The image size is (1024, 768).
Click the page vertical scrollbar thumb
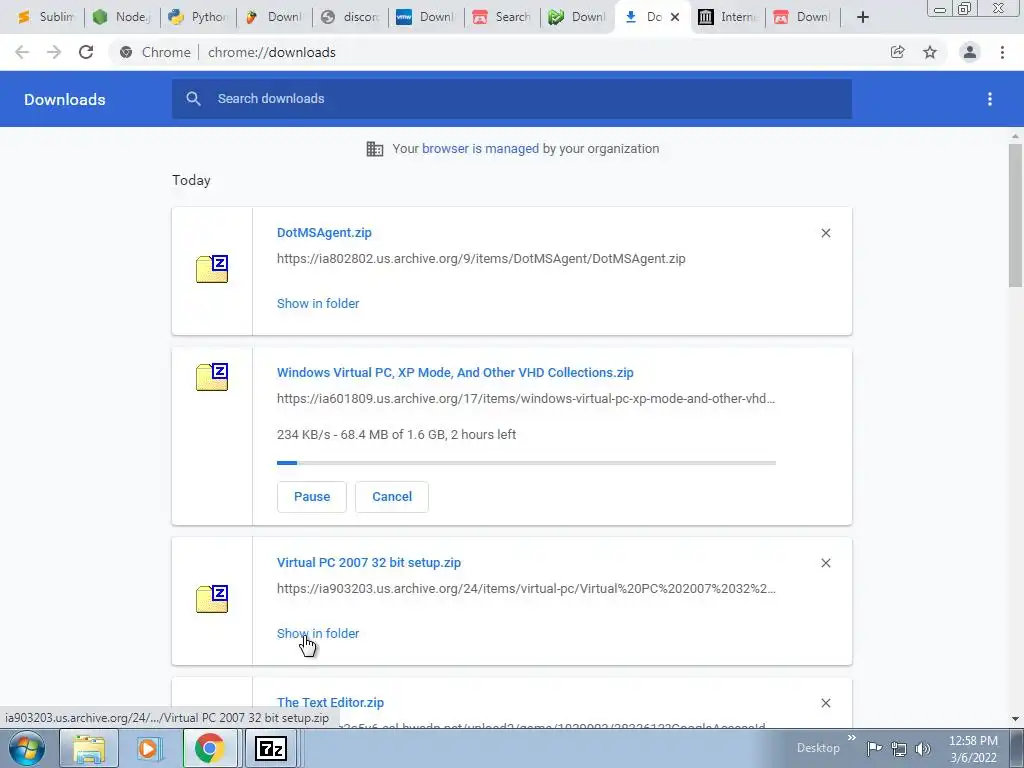coord(1015,216)
